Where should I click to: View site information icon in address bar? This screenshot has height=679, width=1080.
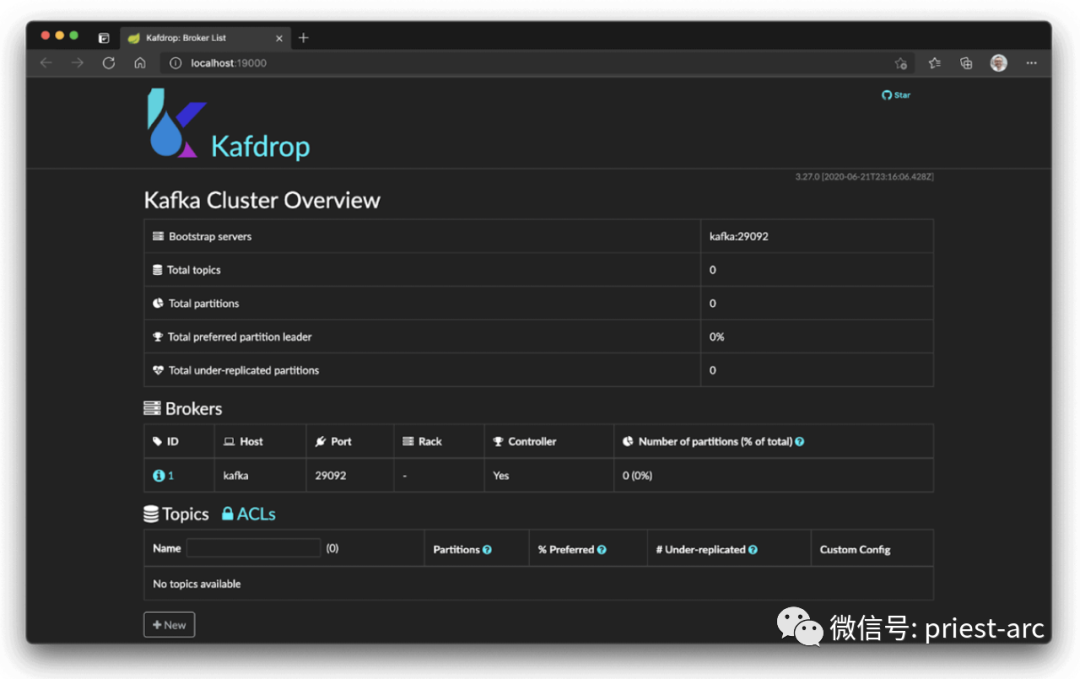[x=176, y=63]
